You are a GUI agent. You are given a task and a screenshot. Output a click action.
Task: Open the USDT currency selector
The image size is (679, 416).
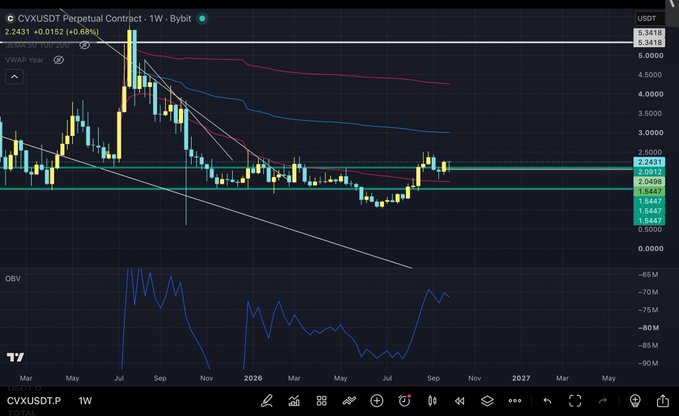pos(649,18)
